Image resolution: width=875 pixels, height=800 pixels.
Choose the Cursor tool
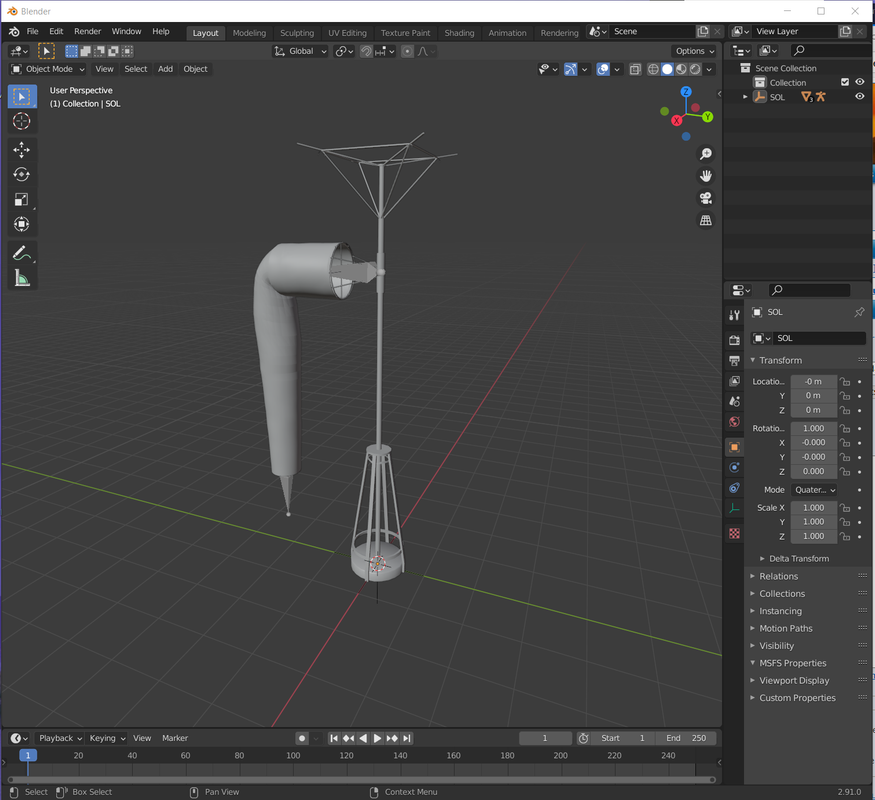[21, 121]
